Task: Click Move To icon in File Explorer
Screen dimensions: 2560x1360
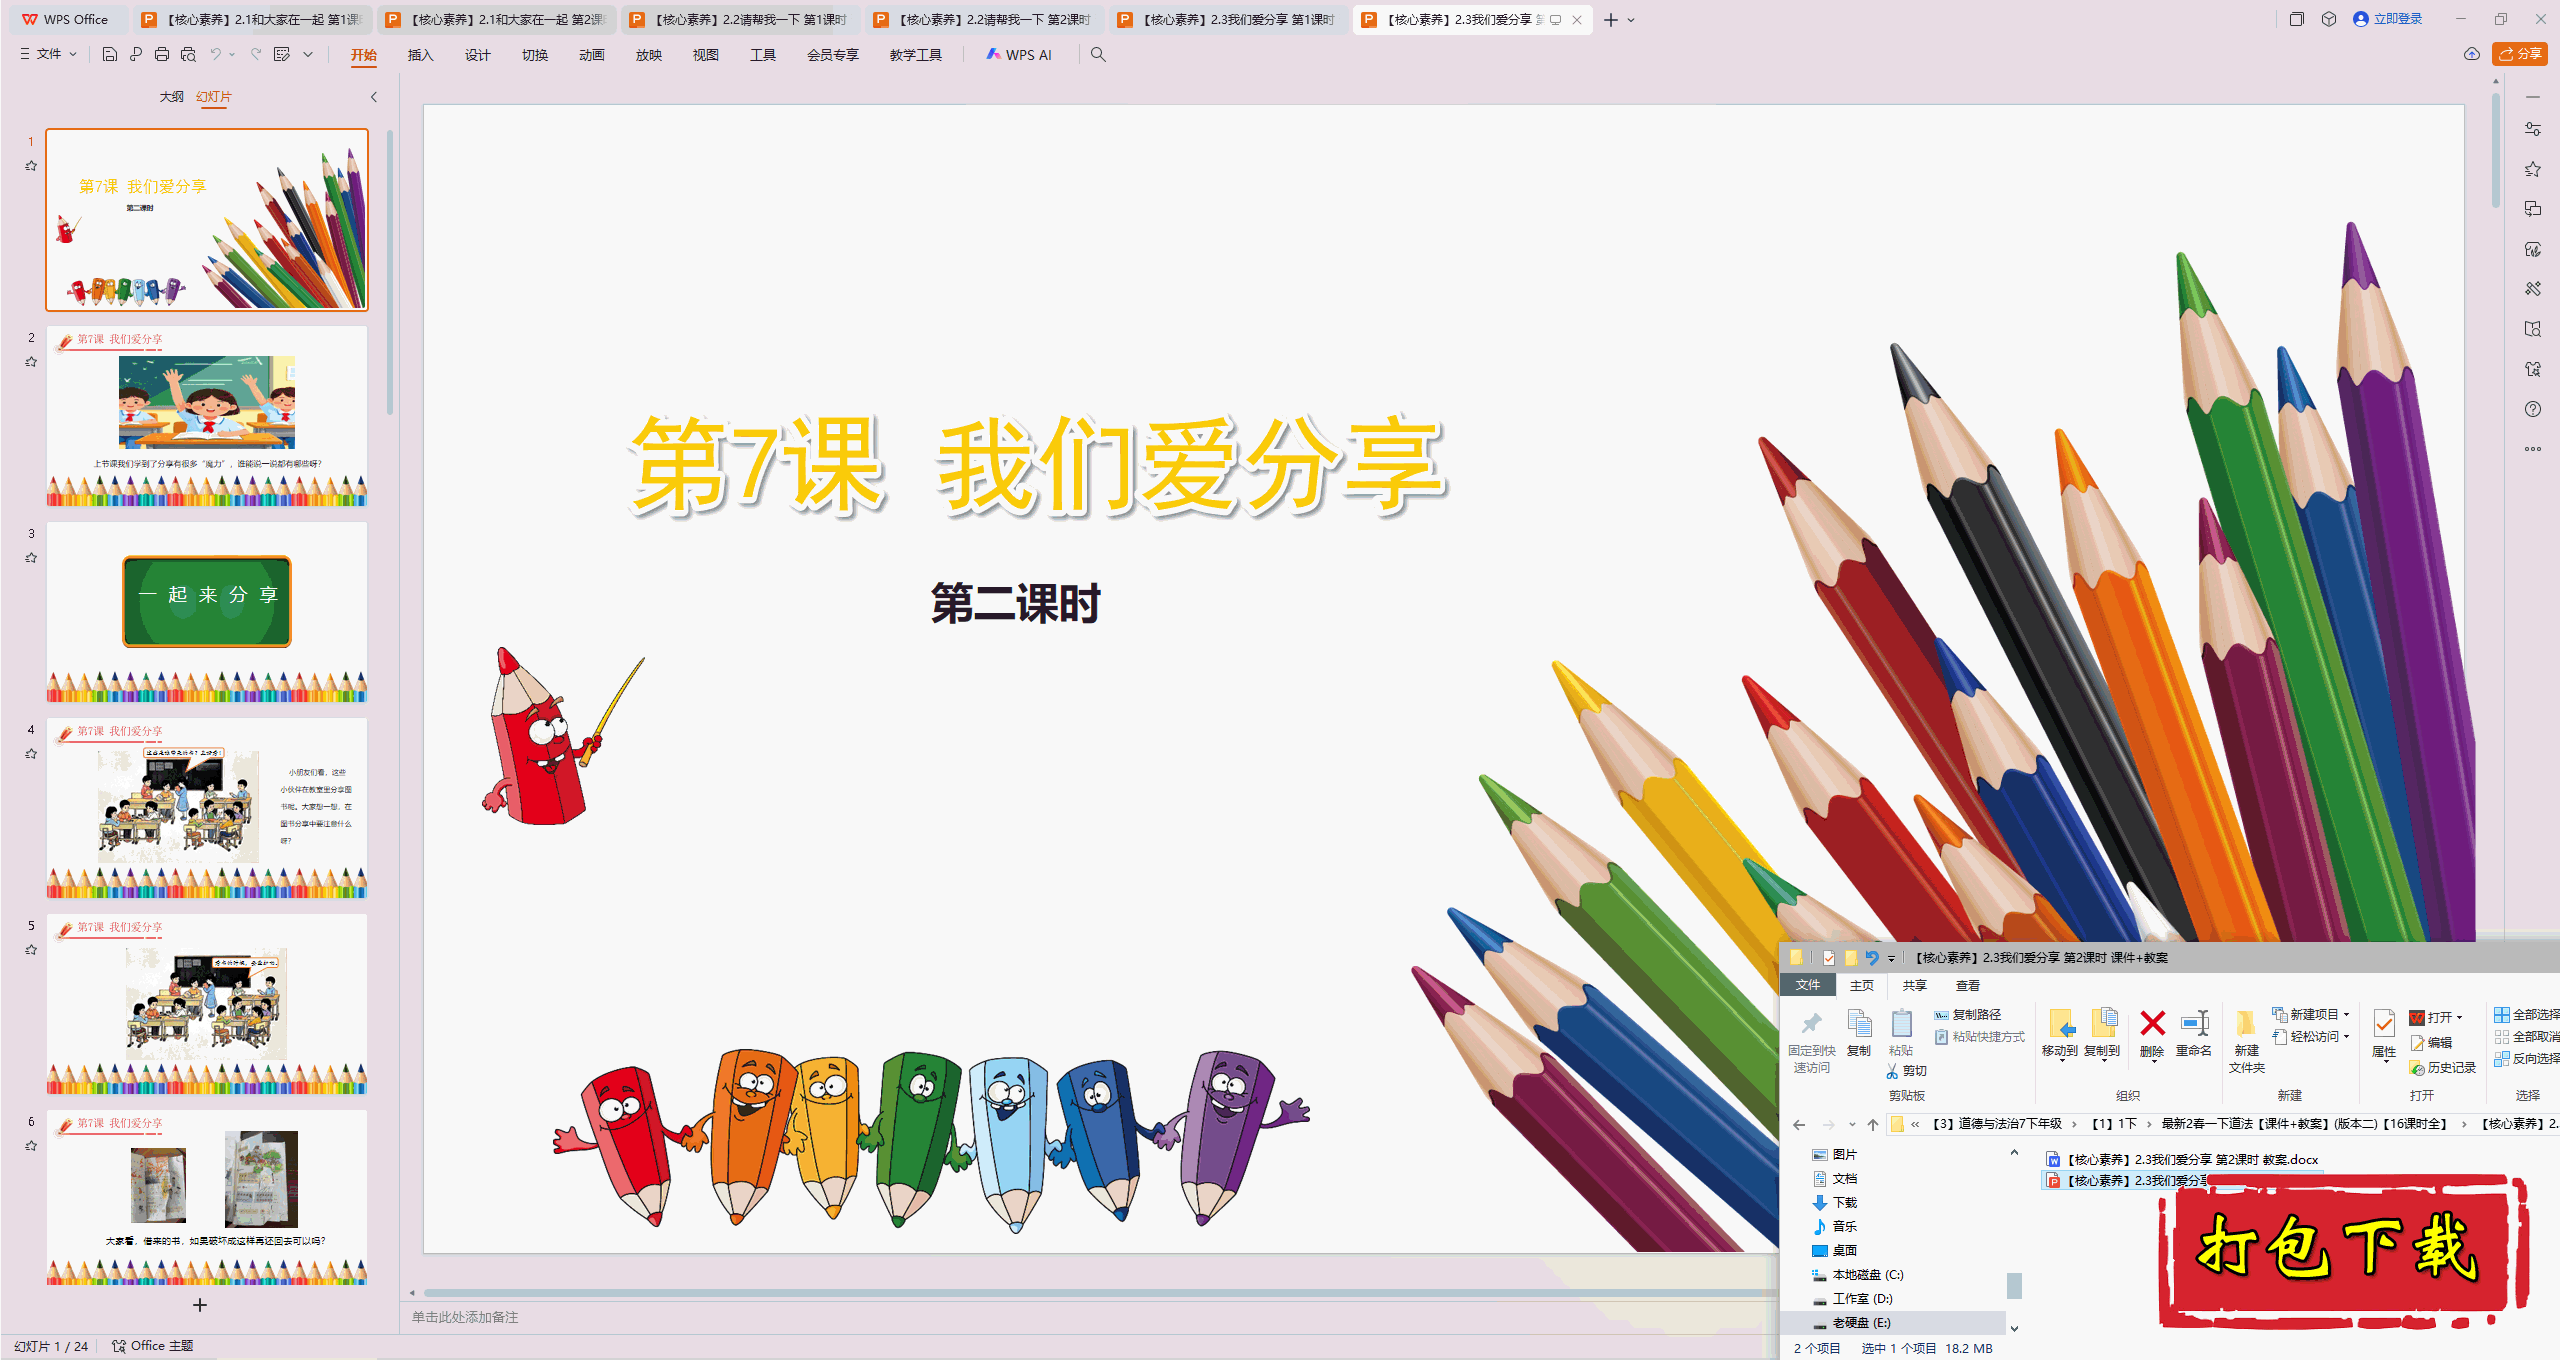Action: coord(2060,1034)
